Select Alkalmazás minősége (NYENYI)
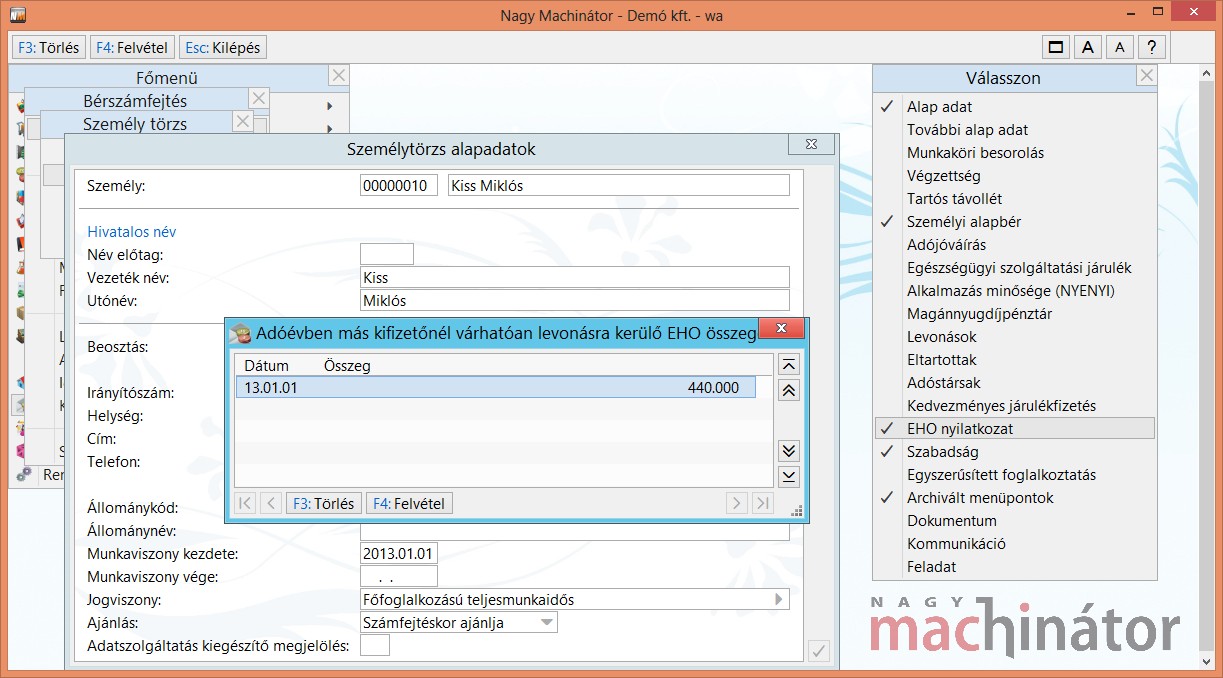This screenshot has width=1223, height=678. coord(1013,291)
